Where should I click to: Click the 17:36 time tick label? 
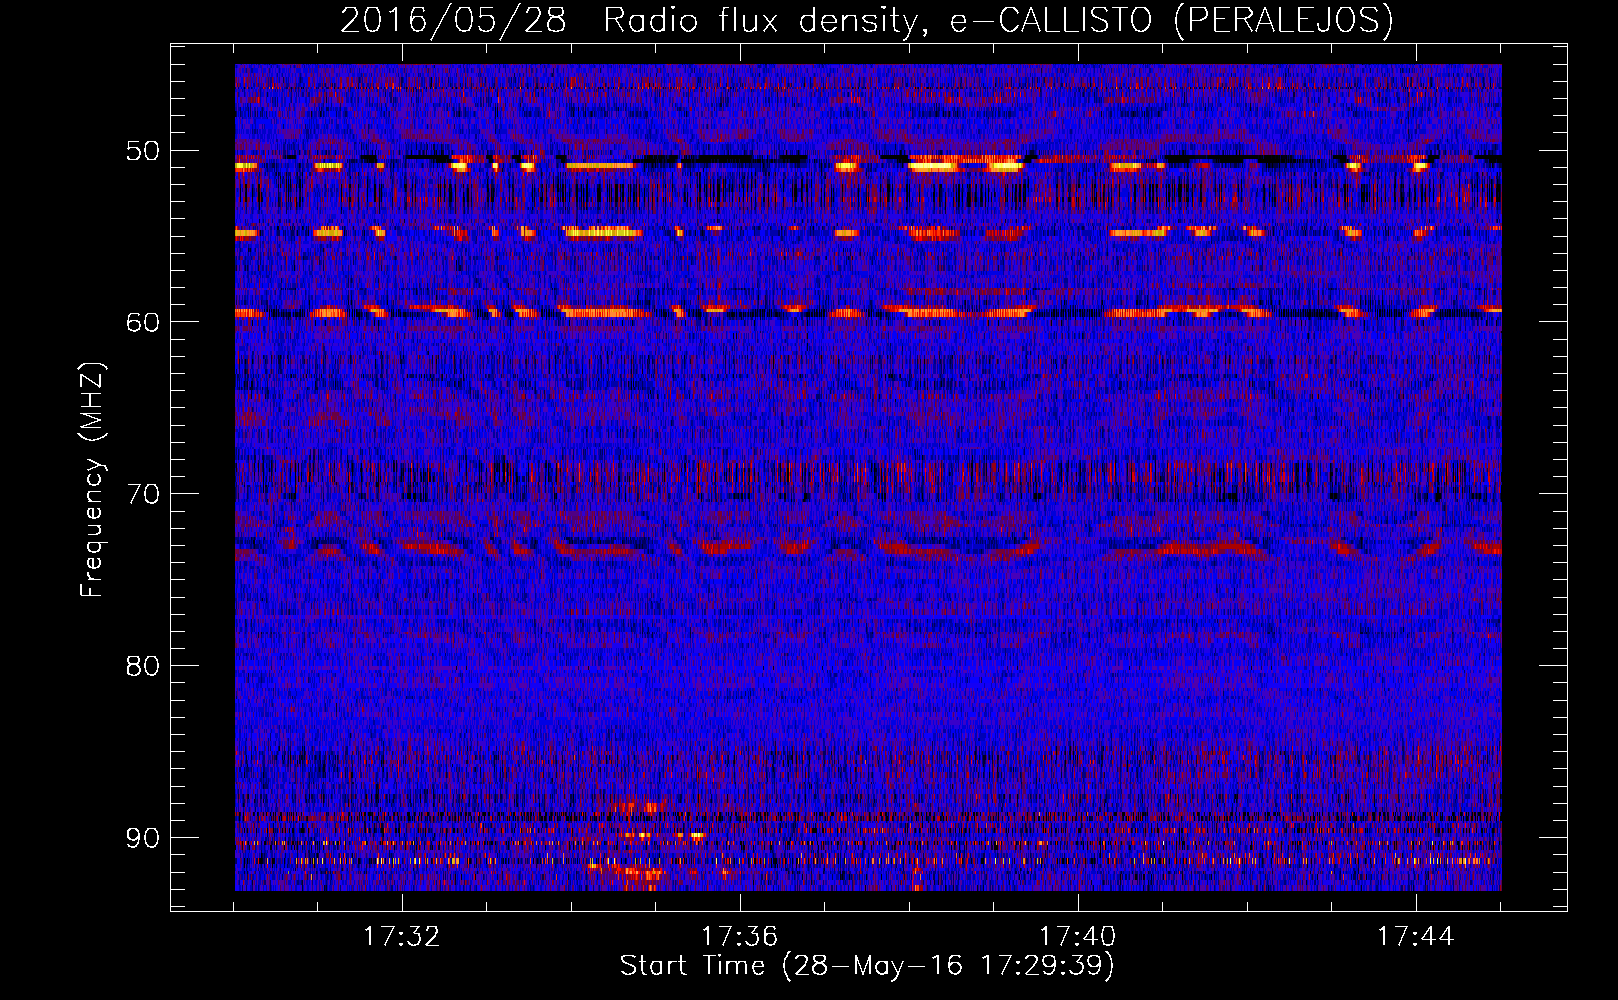click(739, 936)
